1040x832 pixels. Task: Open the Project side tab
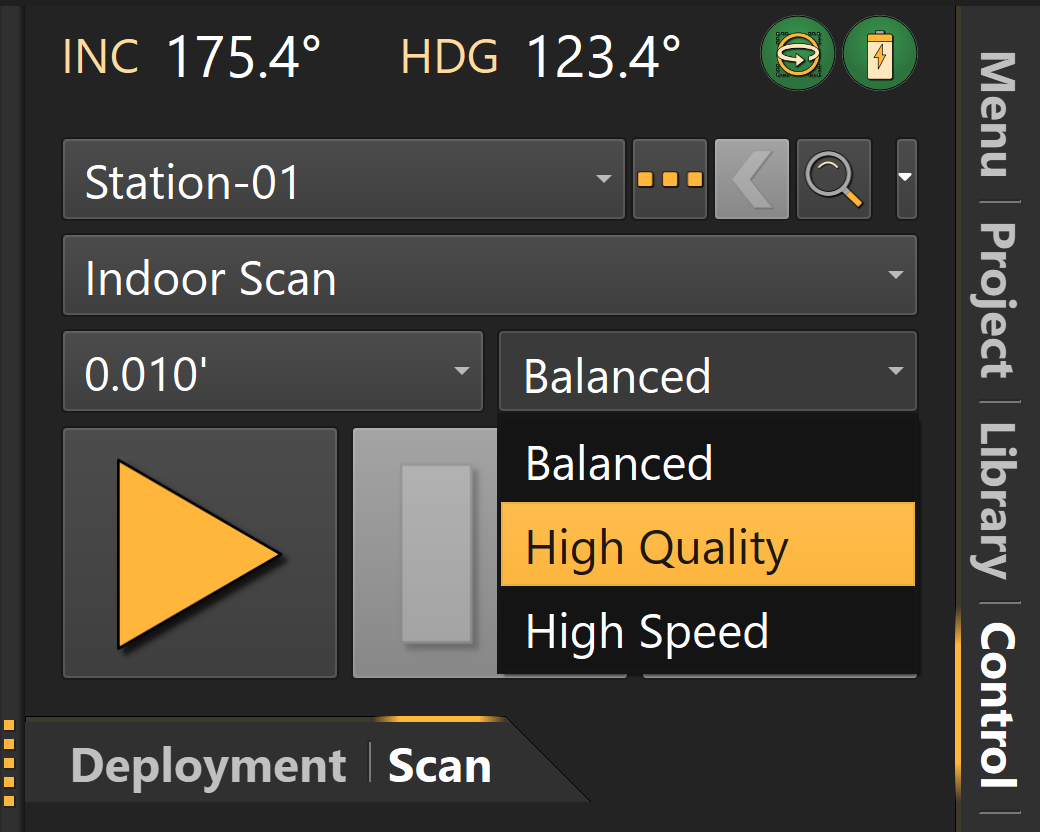click(x=996, y=300)
